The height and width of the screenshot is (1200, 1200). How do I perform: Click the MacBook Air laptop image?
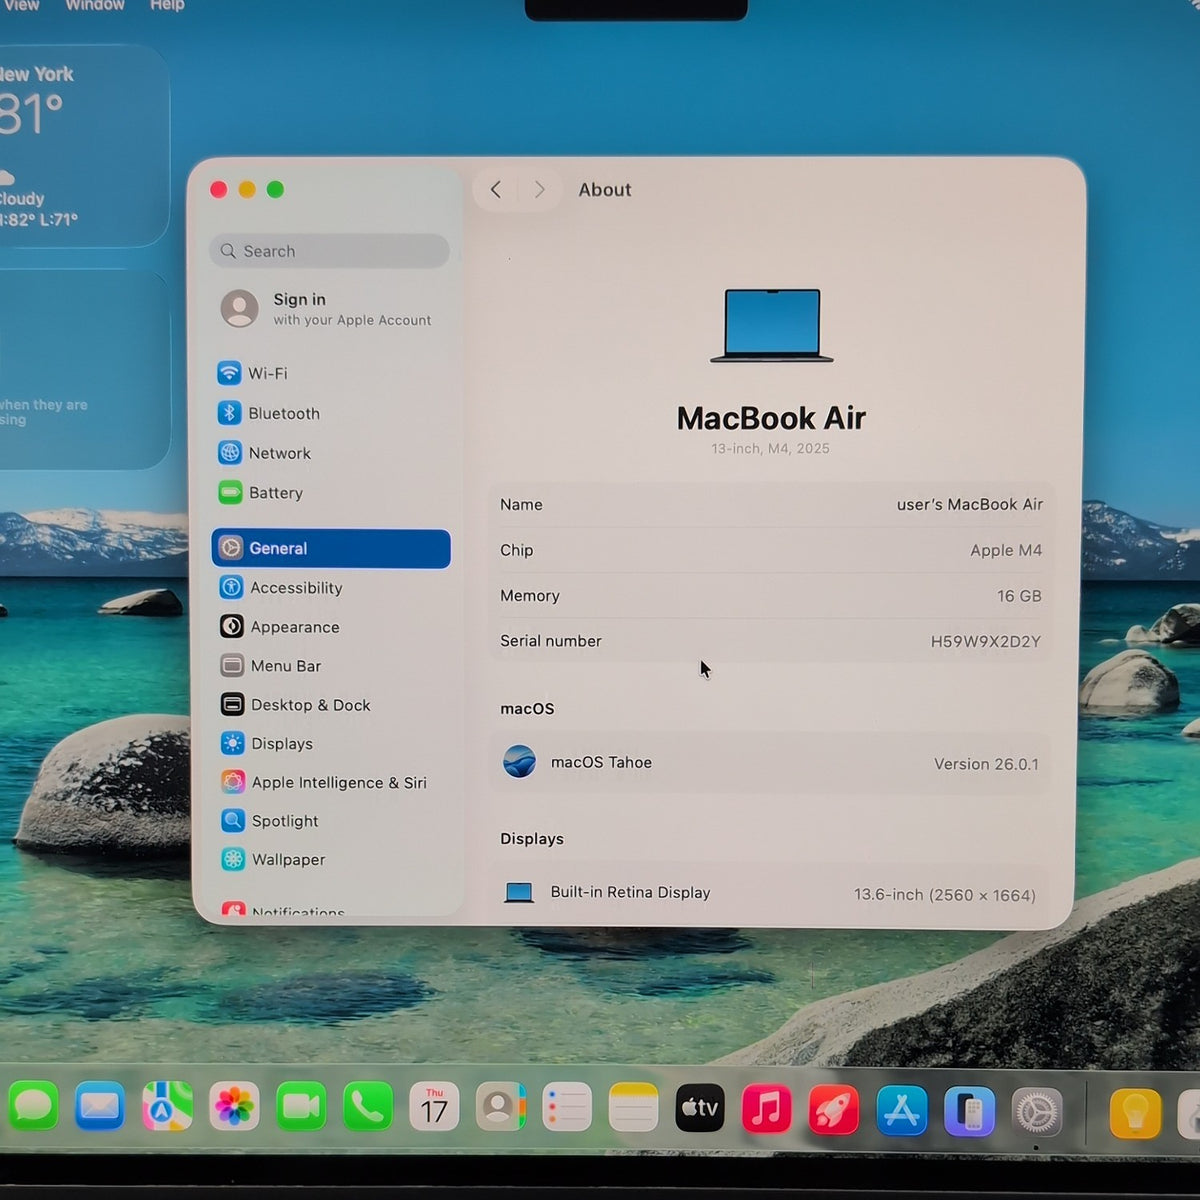pyautogui.click(x=772, y=325)
